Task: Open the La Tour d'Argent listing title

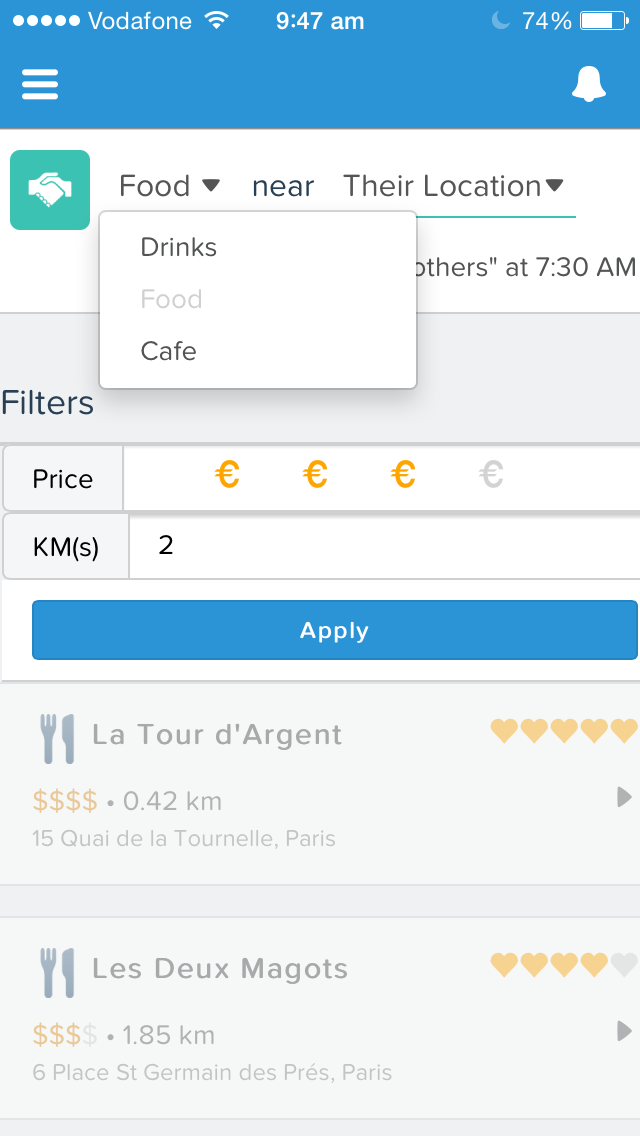Action: 217,735
